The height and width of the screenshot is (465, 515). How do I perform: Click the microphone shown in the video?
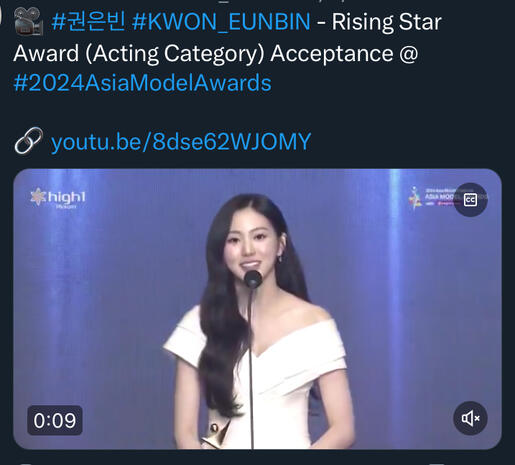pyautogui.click(x=253, y=278)
